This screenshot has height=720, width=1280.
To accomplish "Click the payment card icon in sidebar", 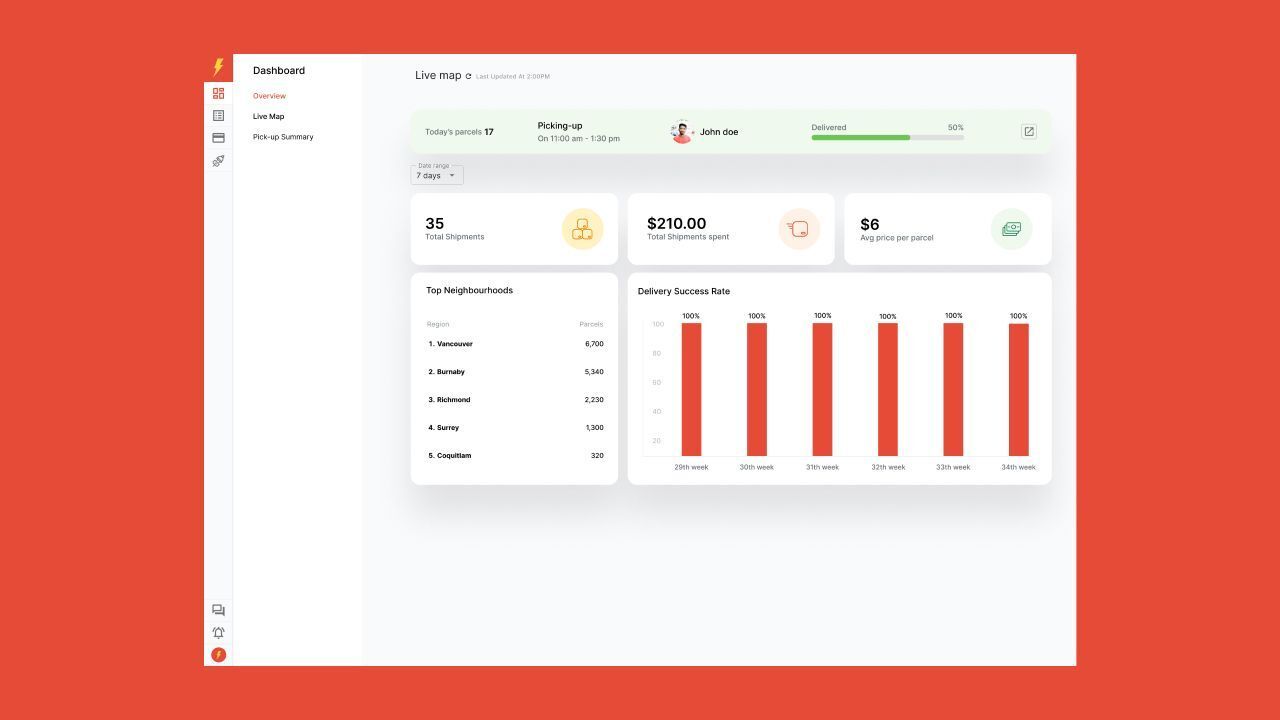I will click(218, 138).
